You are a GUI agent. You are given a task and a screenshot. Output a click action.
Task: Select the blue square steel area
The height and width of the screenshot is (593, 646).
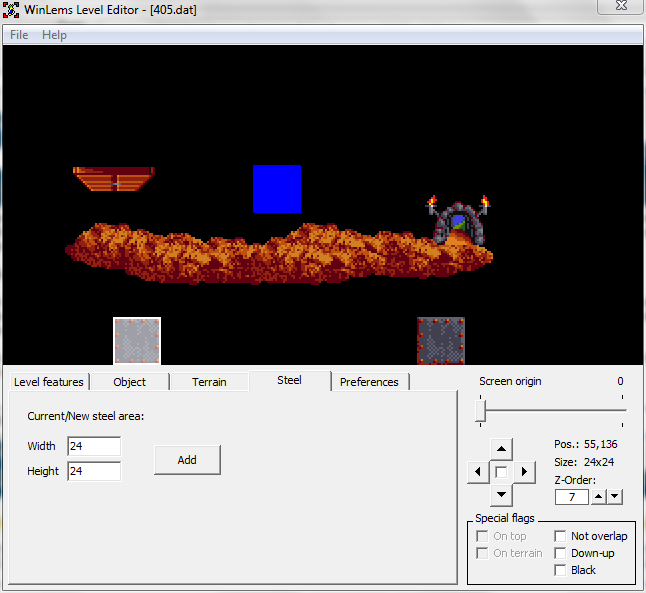pos(277,189)
